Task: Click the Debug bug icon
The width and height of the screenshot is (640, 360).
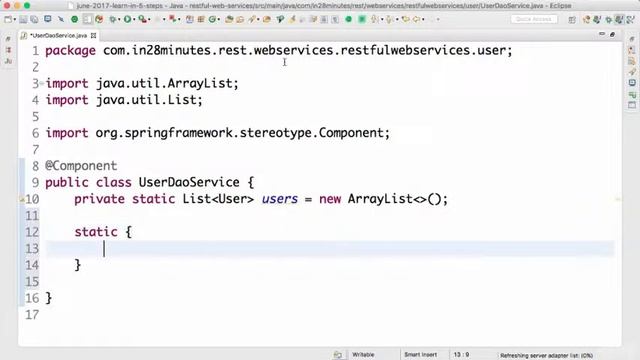Action: click(112, 19)
